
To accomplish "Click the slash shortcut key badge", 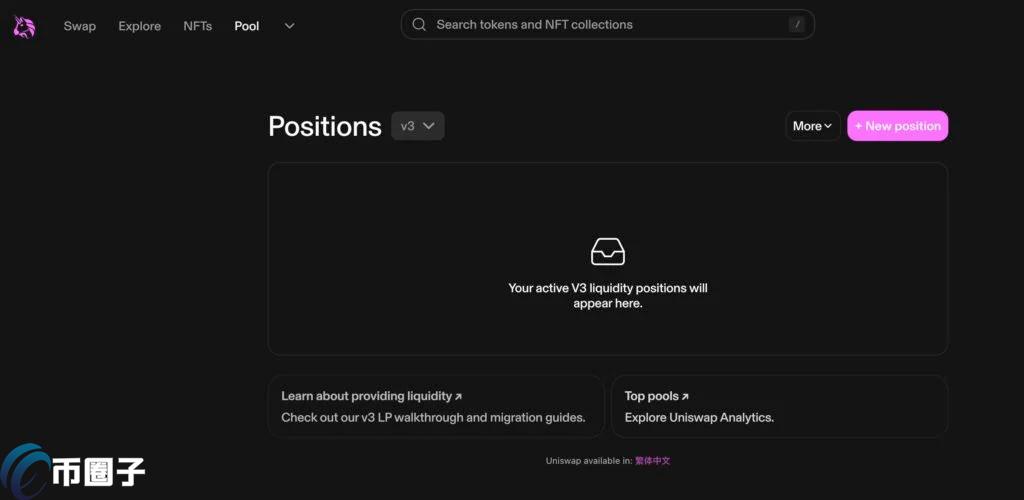I will point(796,25).
